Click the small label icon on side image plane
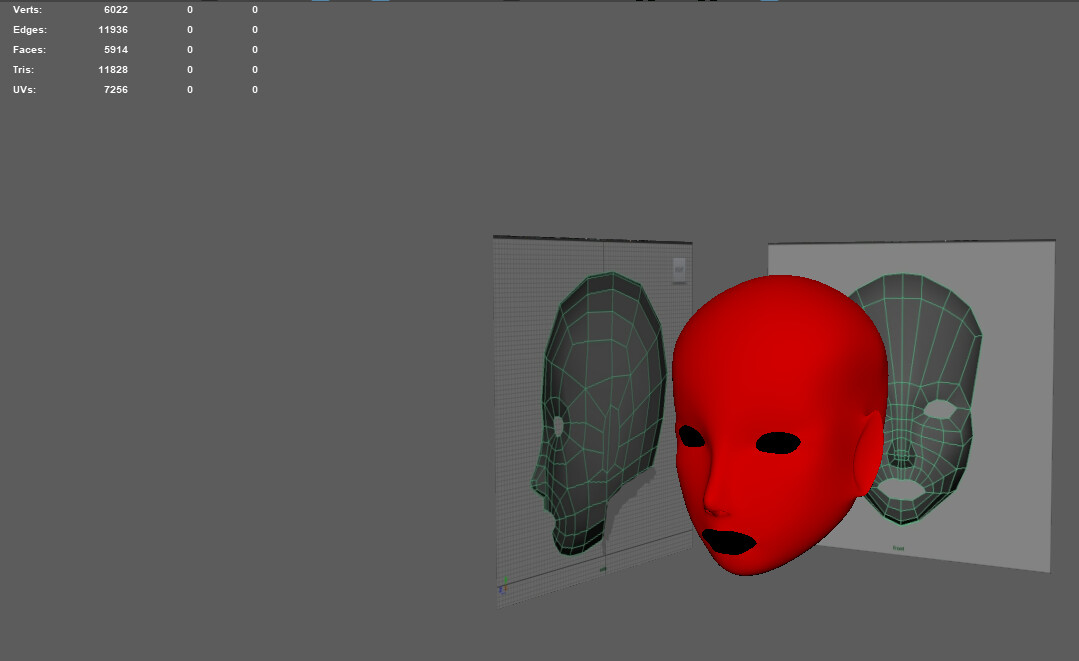Image resolution: width=1079 pixels, height=661 pixels. 679,268
